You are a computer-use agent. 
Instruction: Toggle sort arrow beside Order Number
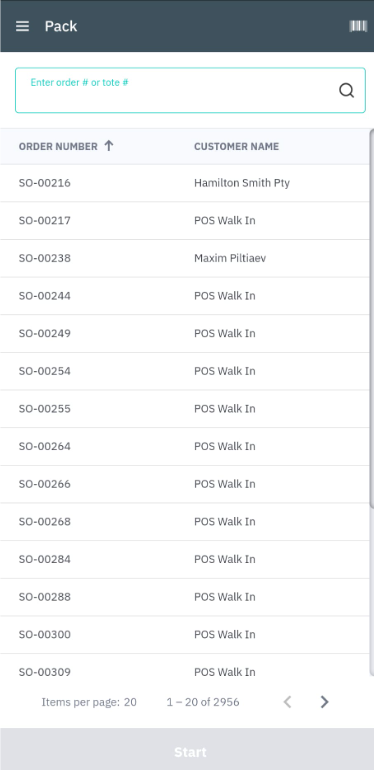point(109,146)
